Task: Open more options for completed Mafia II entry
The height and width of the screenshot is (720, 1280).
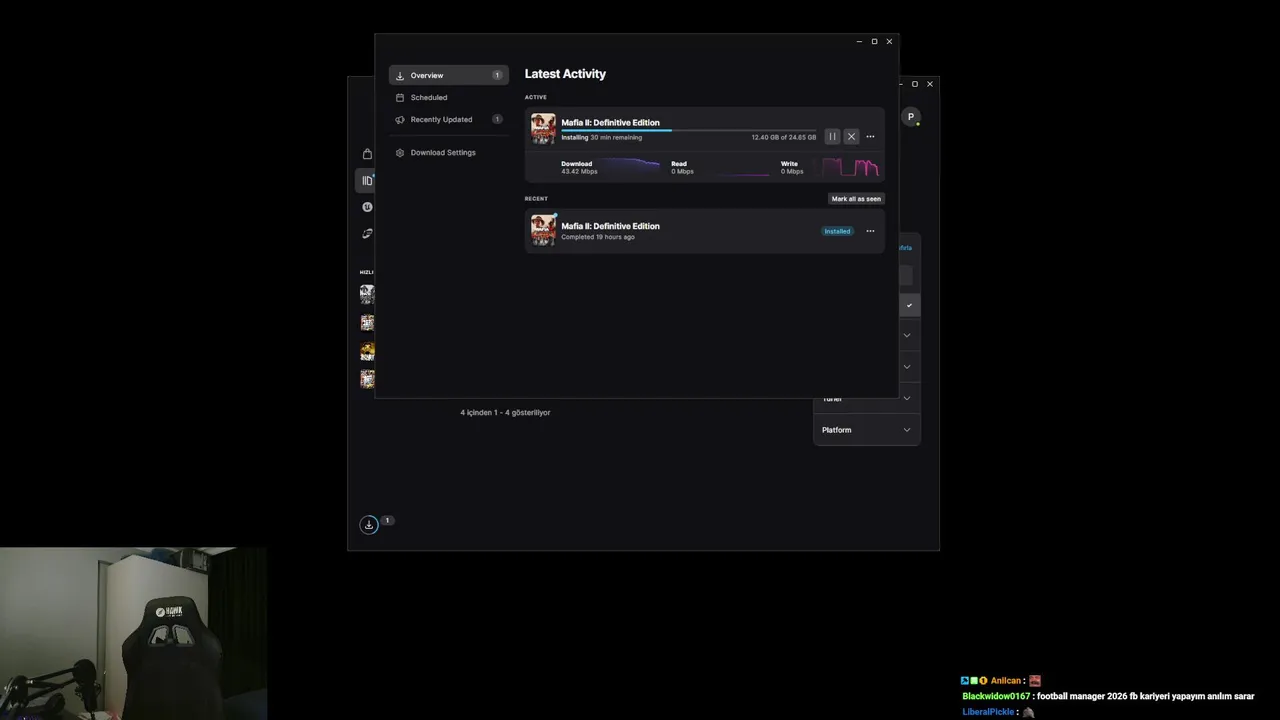Action: (870, 231)
